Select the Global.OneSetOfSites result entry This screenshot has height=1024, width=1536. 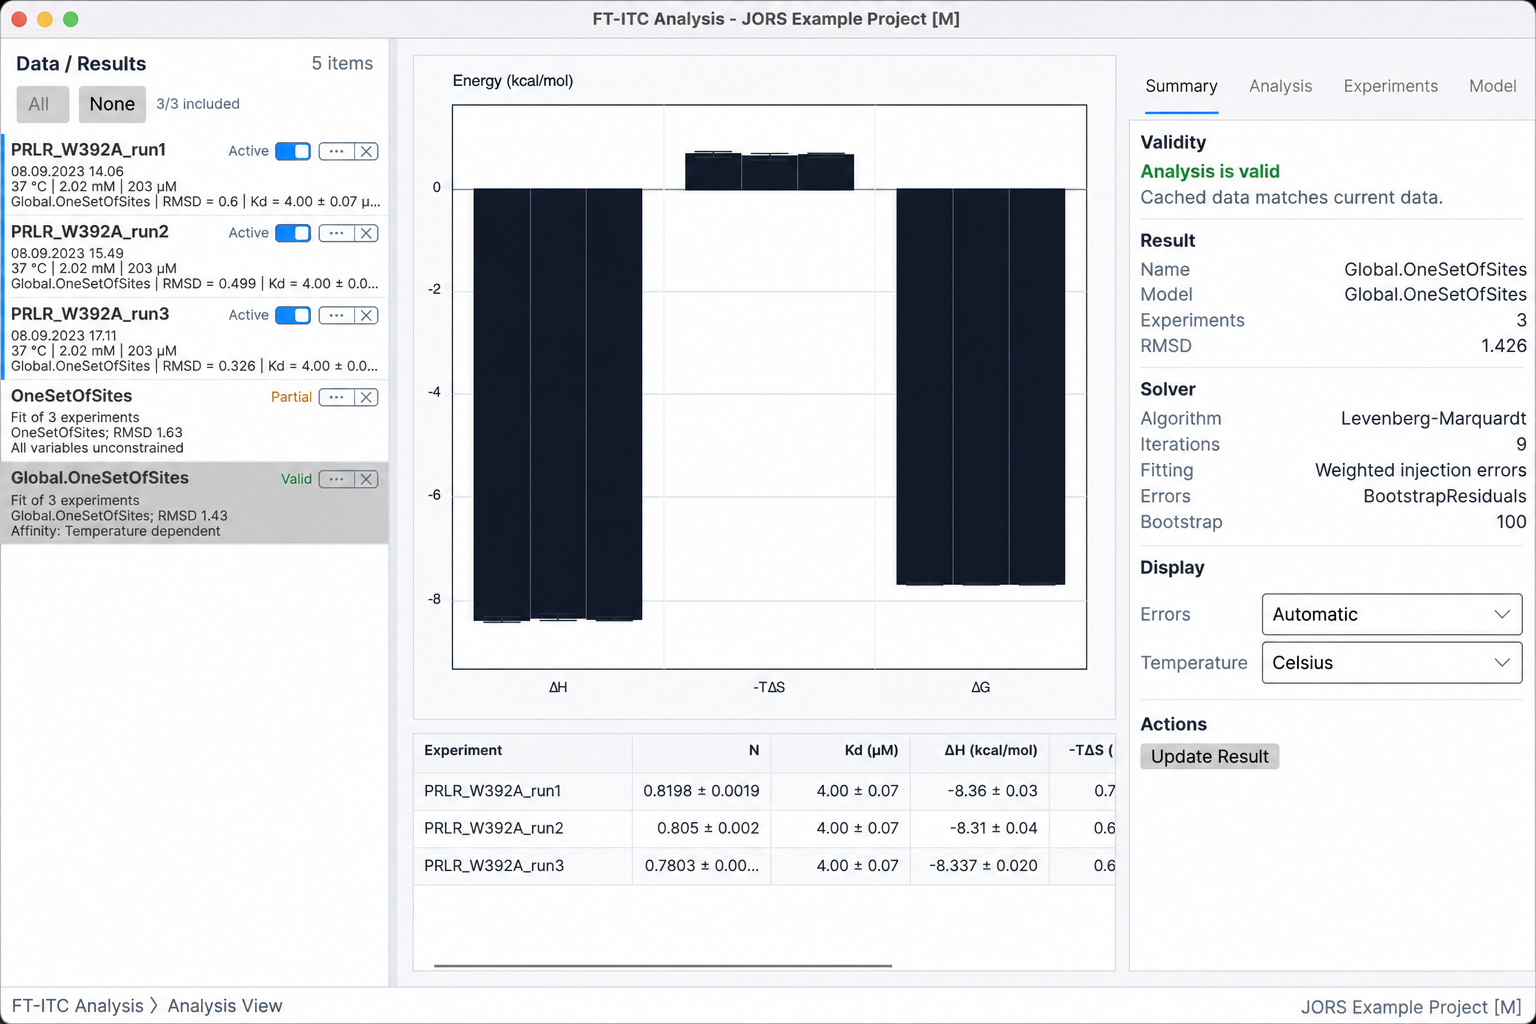(195, 503)
